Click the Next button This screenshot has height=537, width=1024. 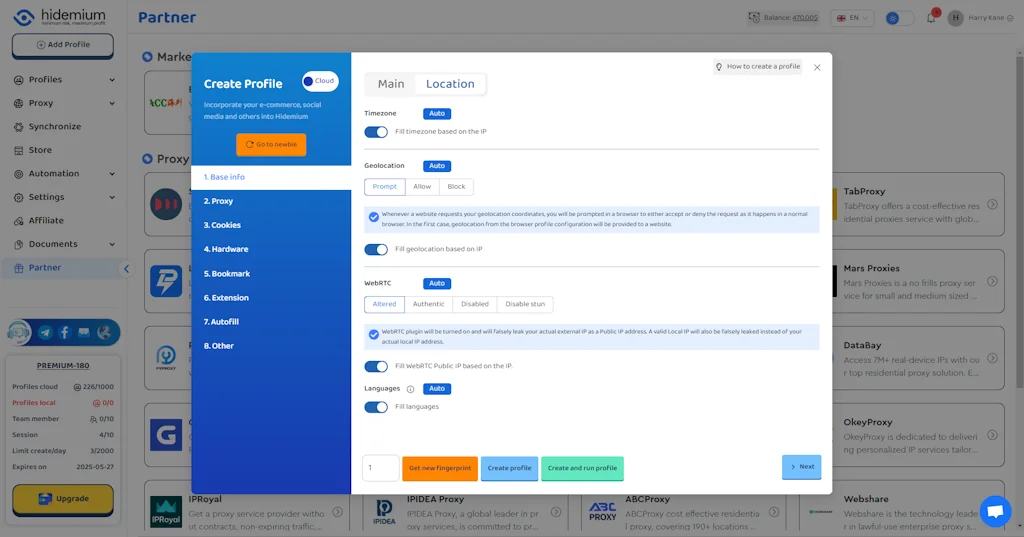[x=801, y=467]
